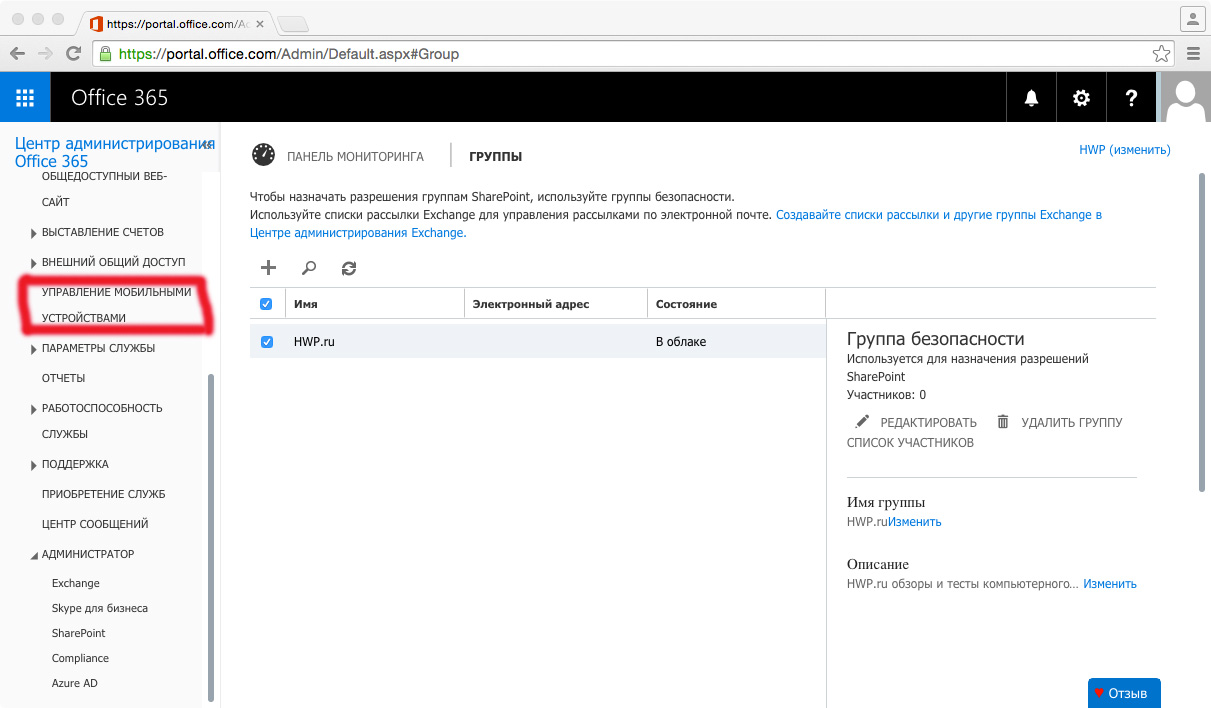Click УДАЛИТЬ ГРУППУ
This screenshot has height=708, width=1211.
point(1072,422)
